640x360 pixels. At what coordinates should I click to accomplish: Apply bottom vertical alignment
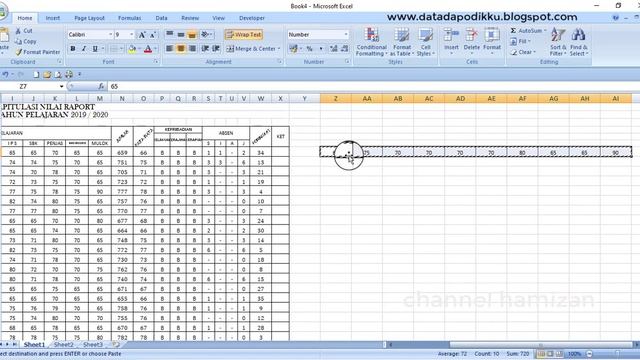point(192,35)
